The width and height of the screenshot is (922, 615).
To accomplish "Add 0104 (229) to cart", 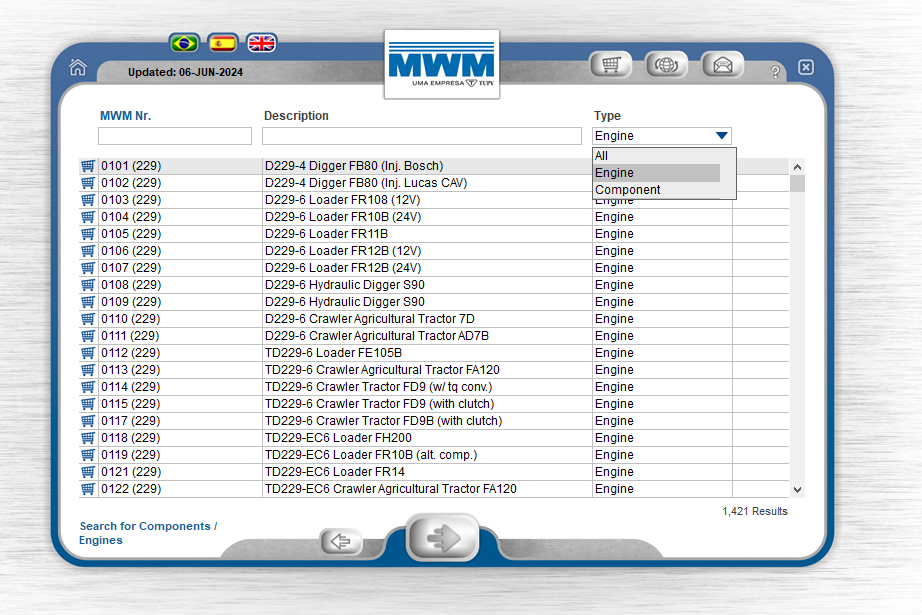I will (x=88, y=217).
